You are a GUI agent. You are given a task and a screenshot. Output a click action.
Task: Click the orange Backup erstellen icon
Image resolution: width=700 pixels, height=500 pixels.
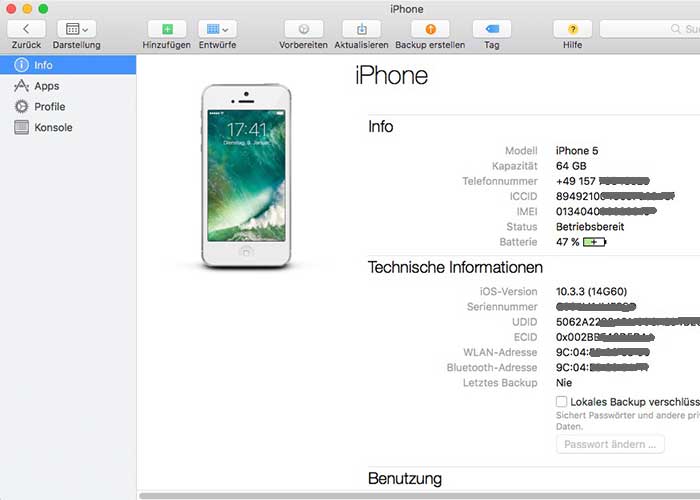(430, 29)
